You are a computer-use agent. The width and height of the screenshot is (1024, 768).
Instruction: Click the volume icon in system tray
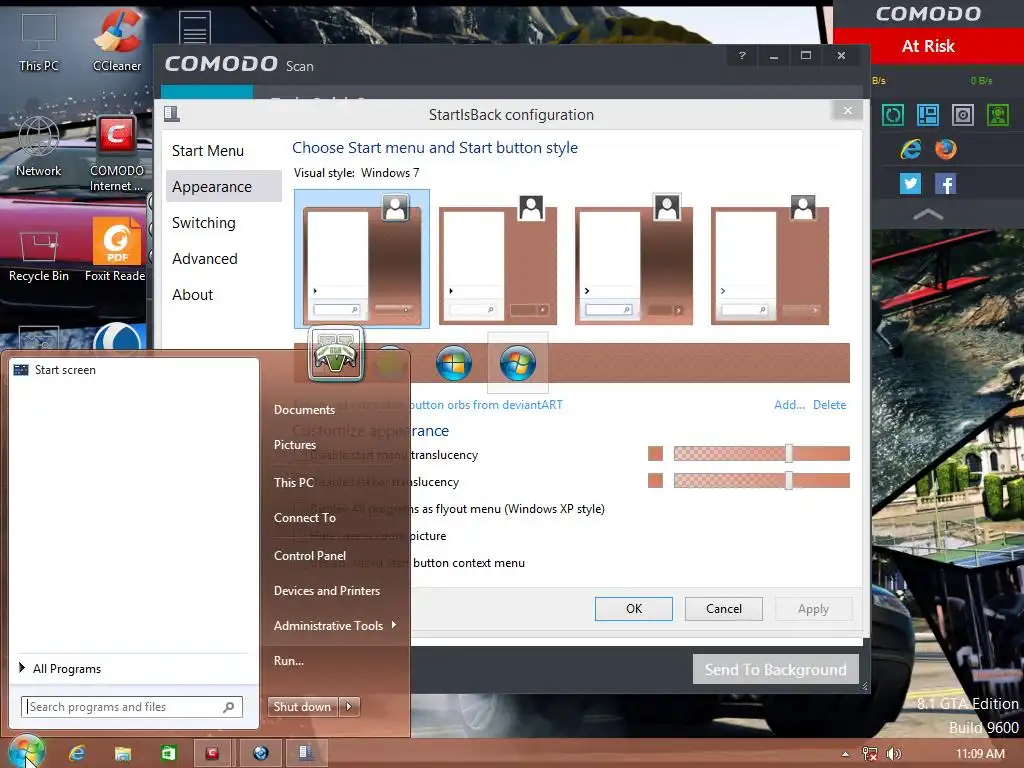tap(893, 754)
